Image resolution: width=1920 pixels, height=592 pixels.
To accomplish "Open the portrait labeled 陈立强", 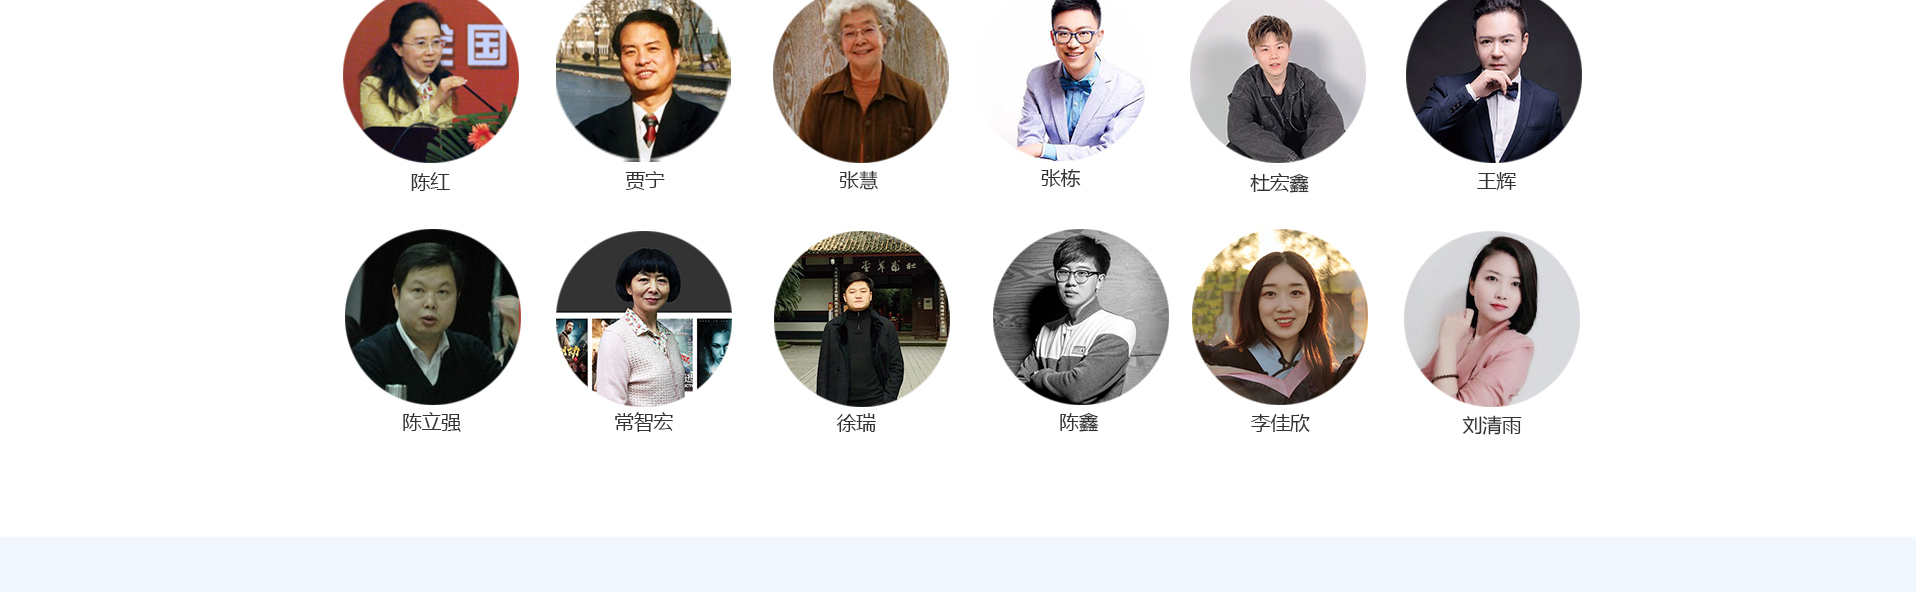I will tap(433, 317).
